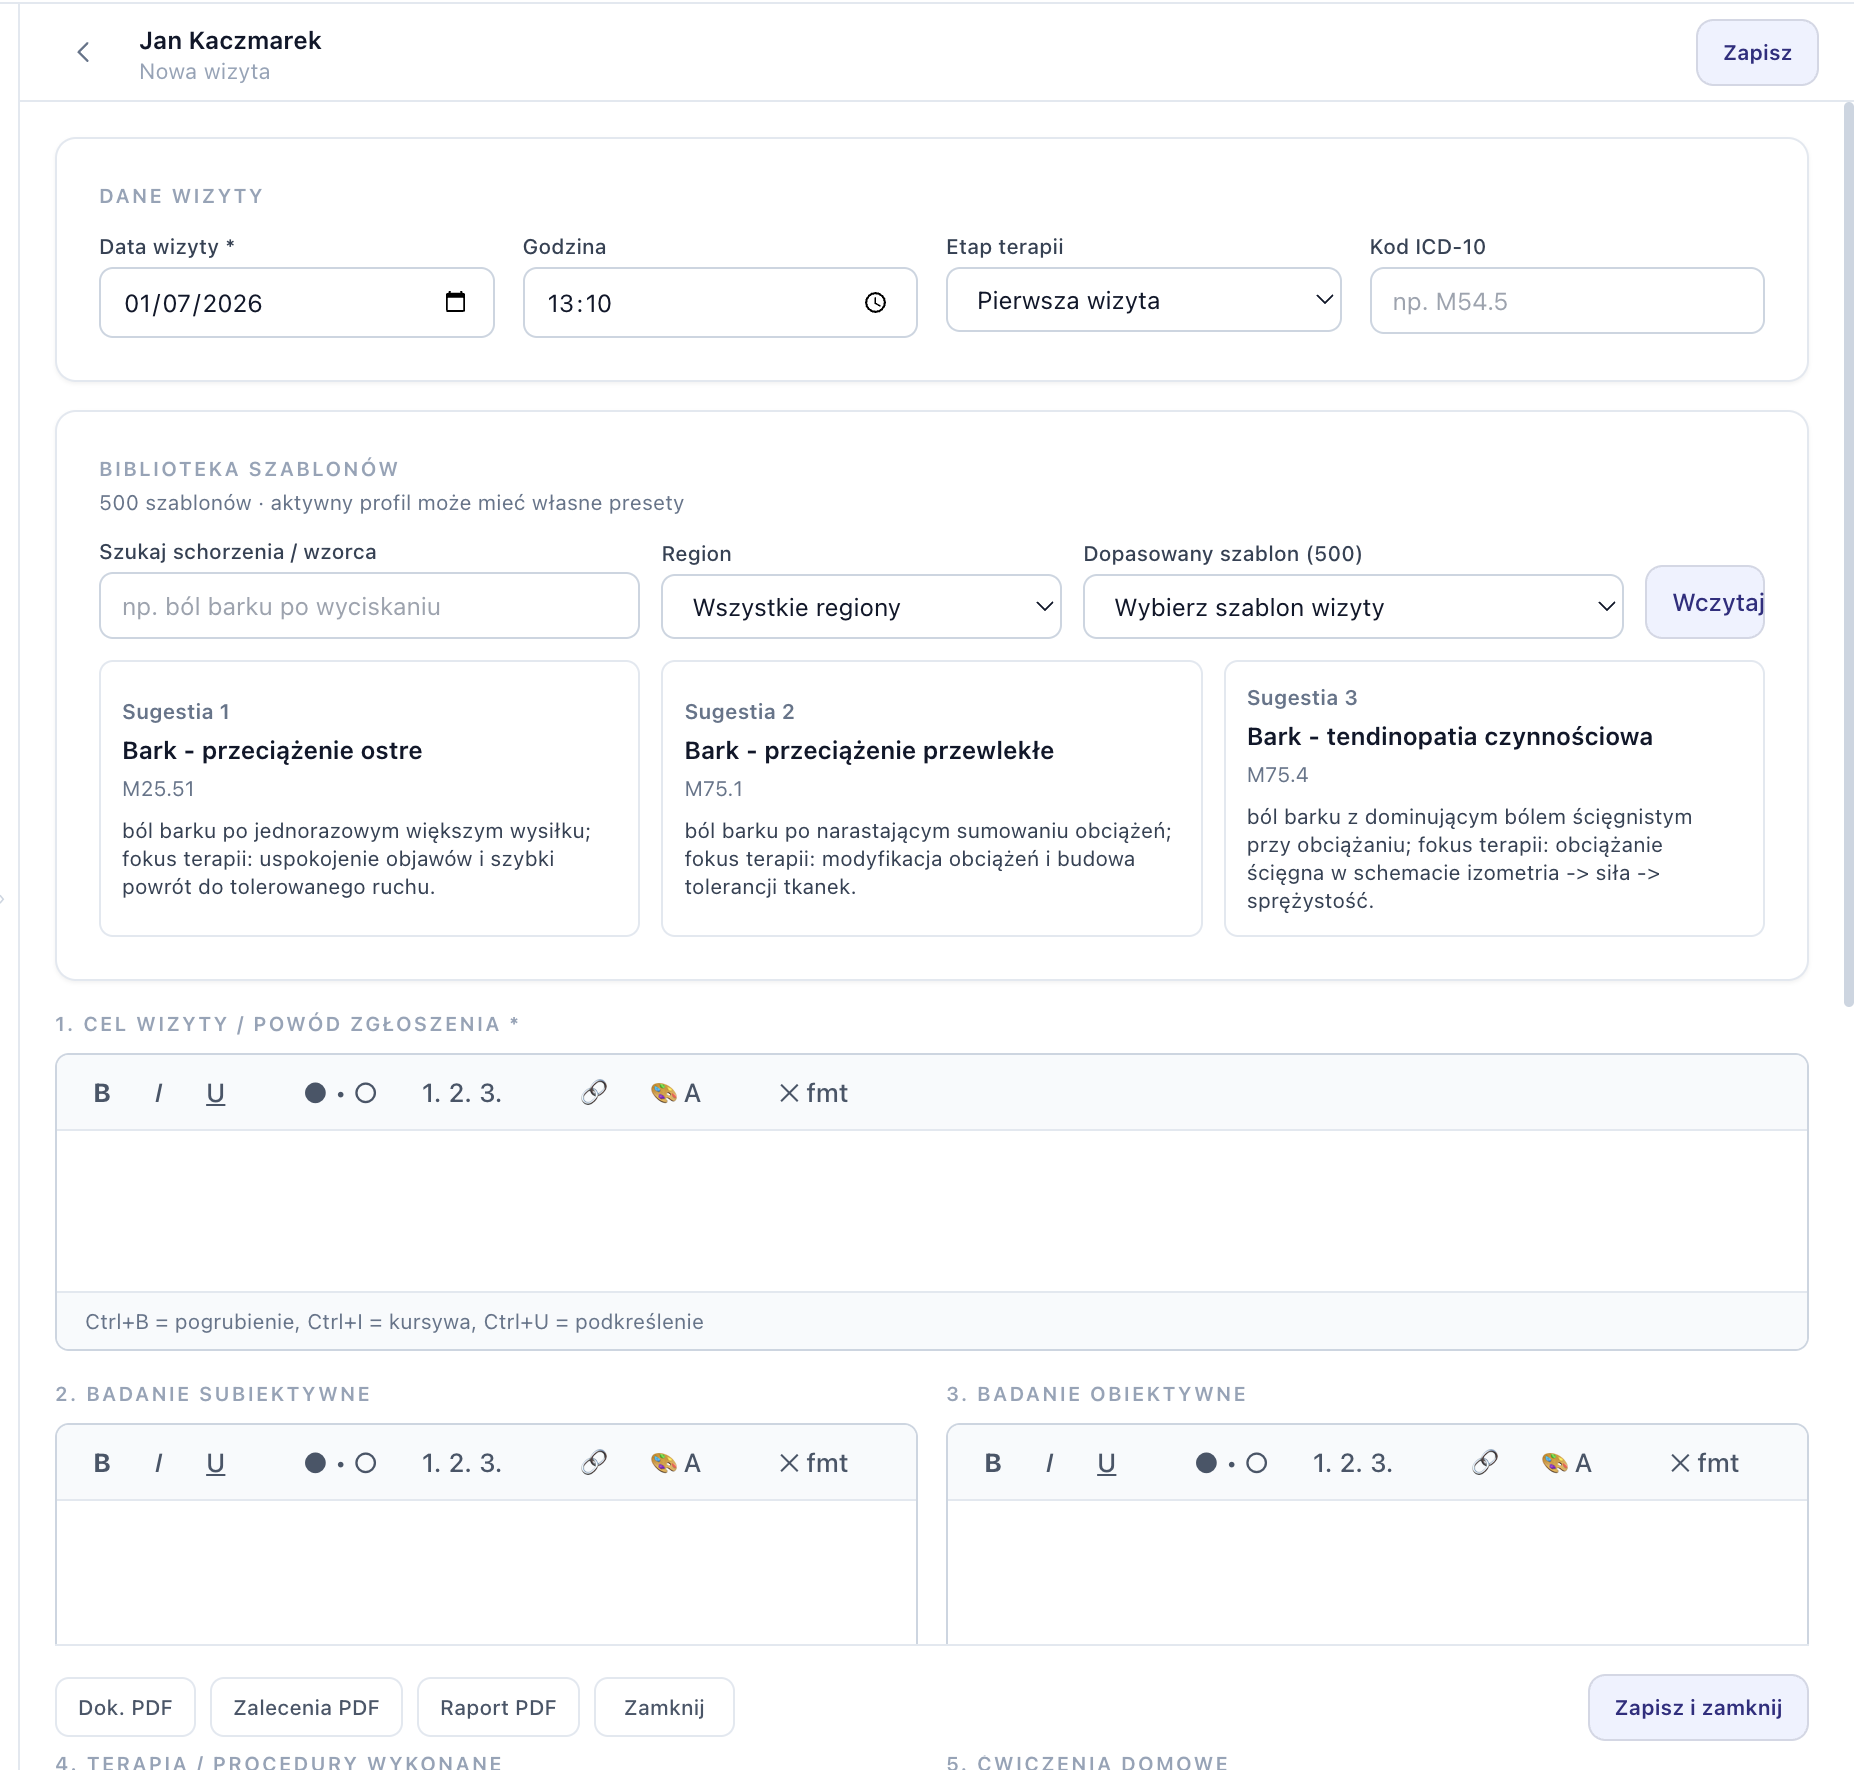The width and height of the screenshot is (1854, 1770).
Task: Toggle bold in Cel wizyty editor
Action: 102,1093
